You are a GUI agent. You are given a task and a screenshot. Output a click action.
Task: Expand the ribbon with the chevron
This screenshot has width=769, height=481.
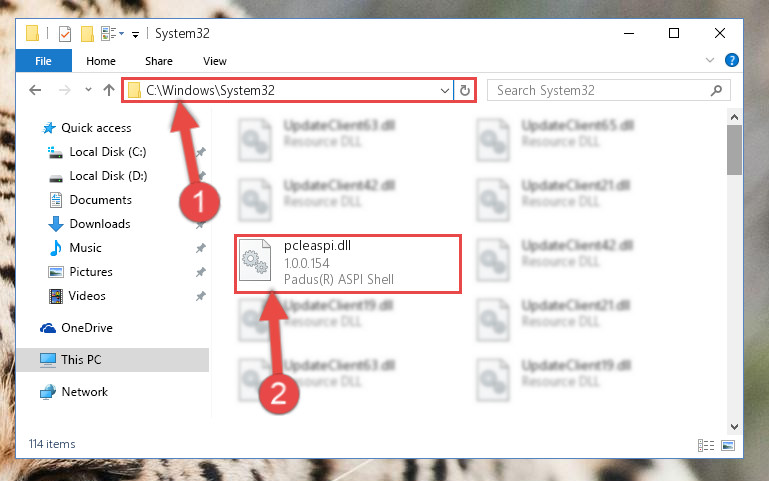710,60
